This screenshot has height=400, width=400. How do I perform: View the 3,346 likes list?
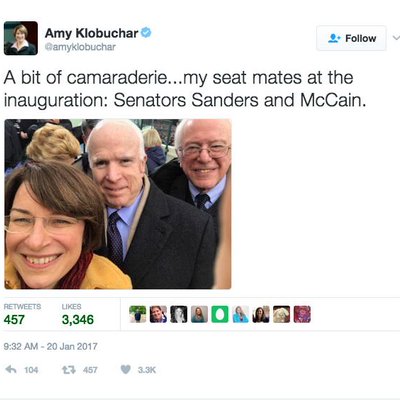[x=78, y=314]
